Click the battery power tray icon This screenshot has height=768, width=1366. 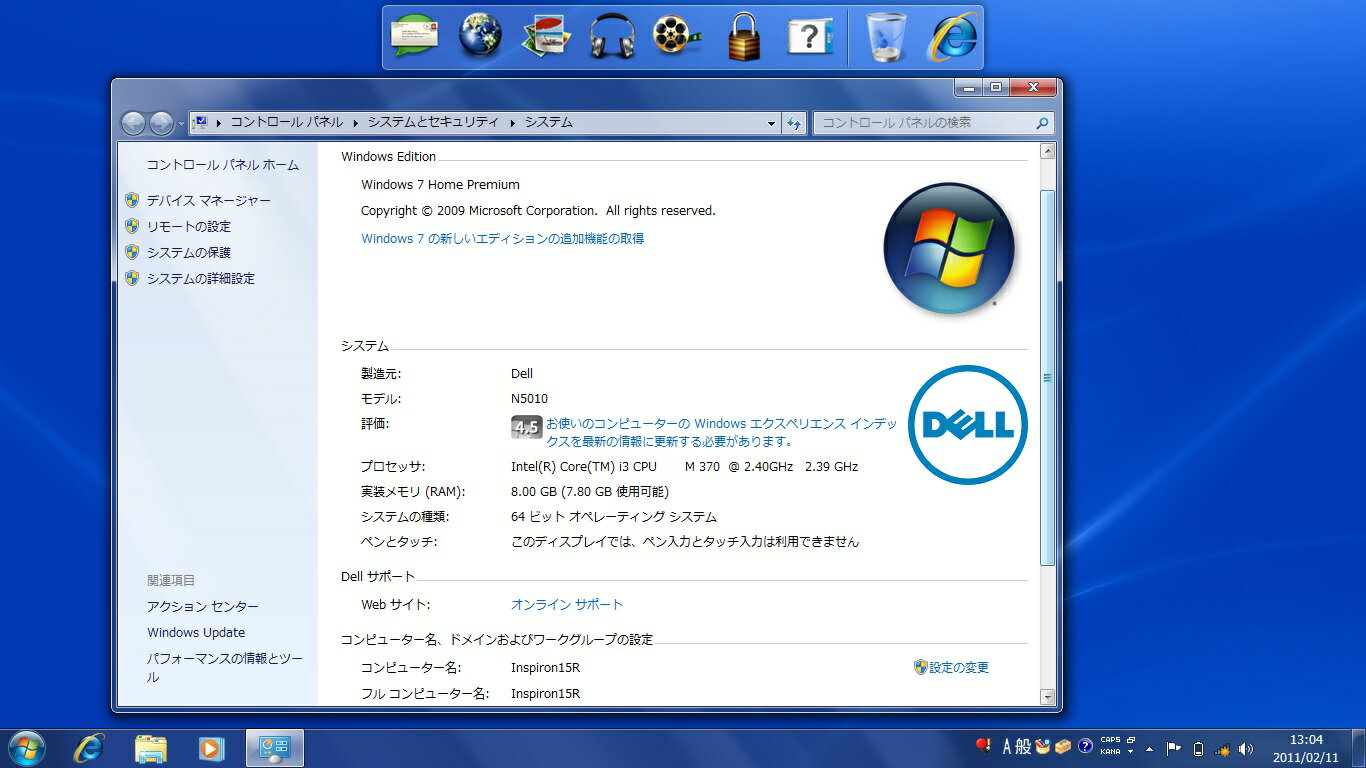coord(1198,749)
